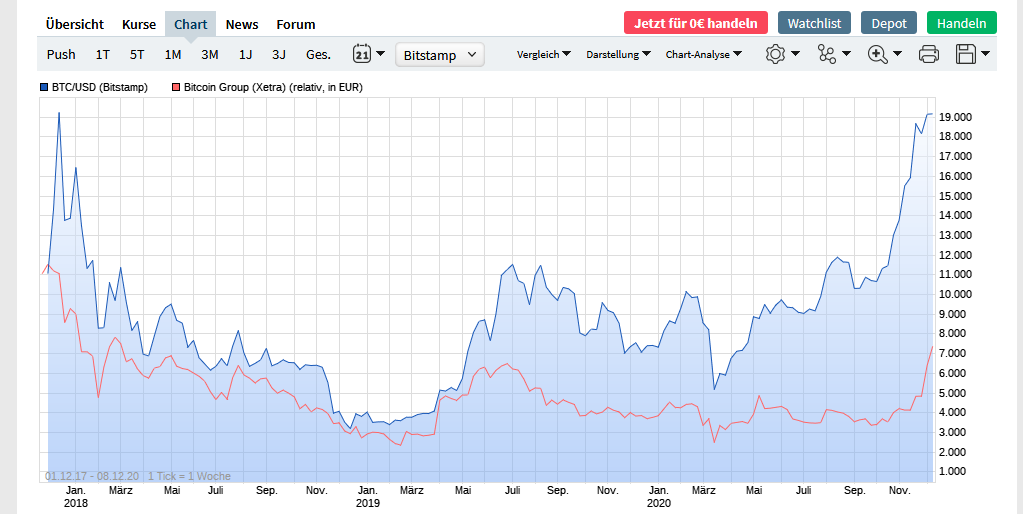Image resolution: width=1023 pixels, height=514 pixels.
Task: Click the Watchlist button
Action: [814, 23]
